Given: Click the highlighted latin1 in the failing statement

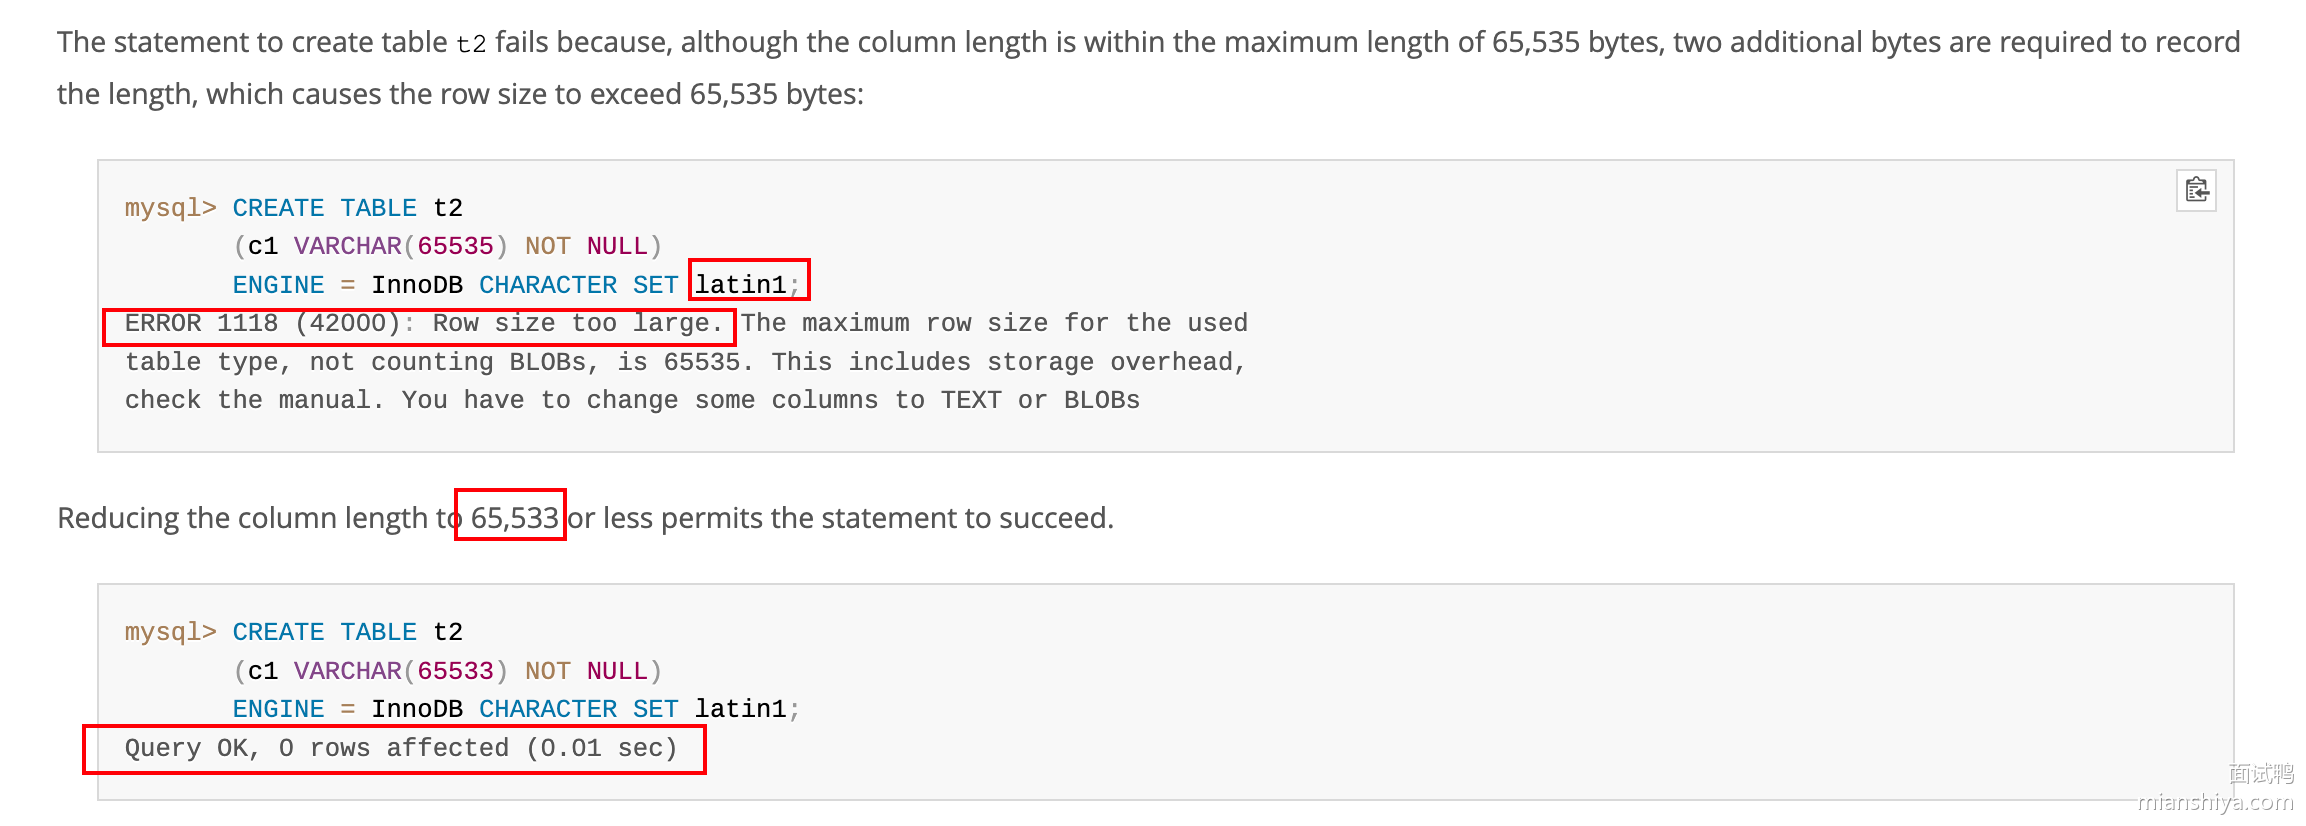Looking at the screenshot, I should [741, 285].
